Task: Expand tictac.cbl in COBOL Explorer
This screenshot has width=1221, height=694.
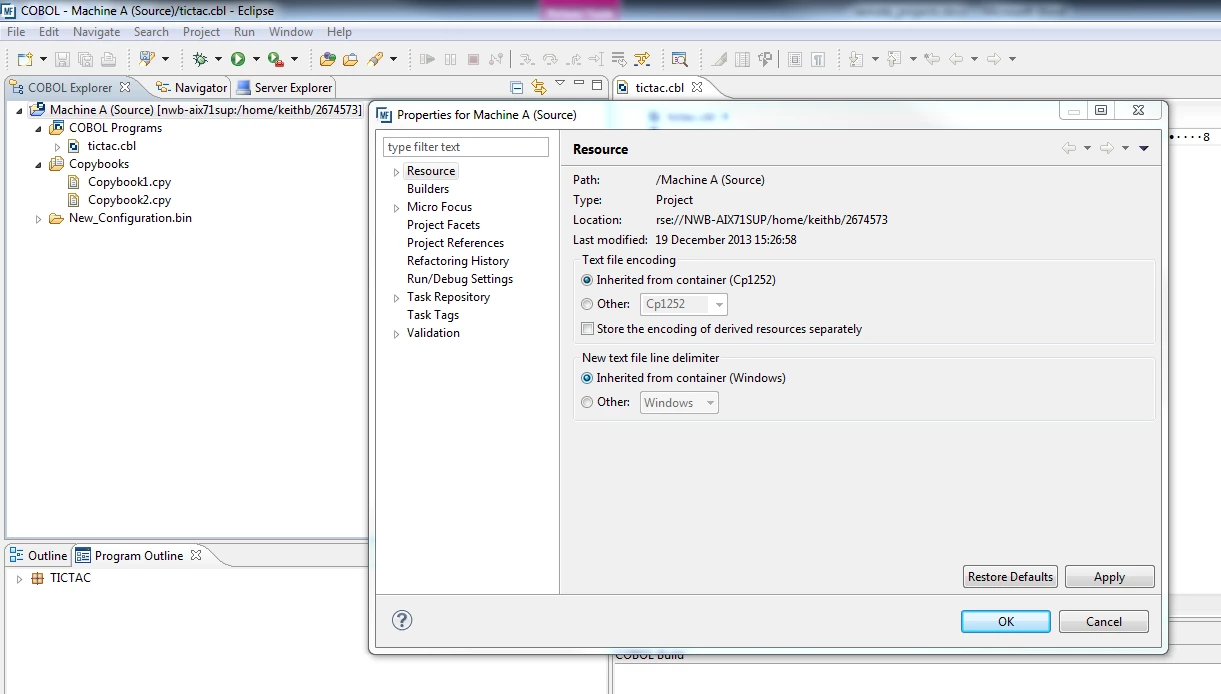Action: (x=57, y=147)
